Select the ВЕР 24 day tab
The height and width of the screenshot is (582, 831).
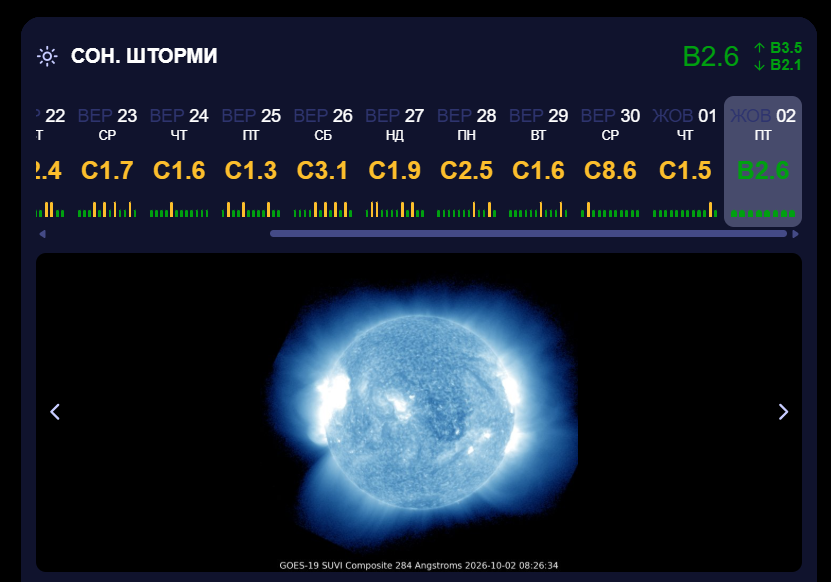point(179,161)
